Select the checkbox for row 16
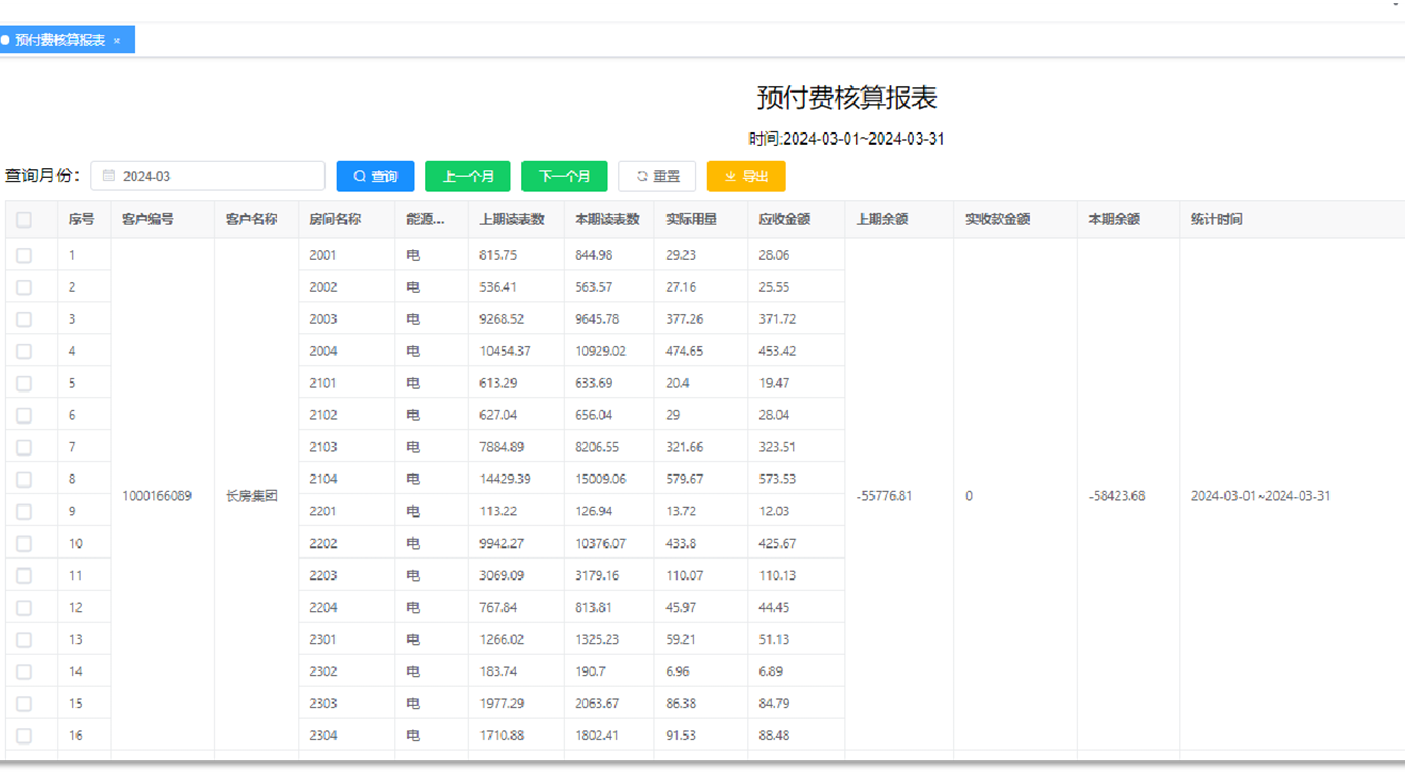This screenshot has height=773, width=1405. 24,736
